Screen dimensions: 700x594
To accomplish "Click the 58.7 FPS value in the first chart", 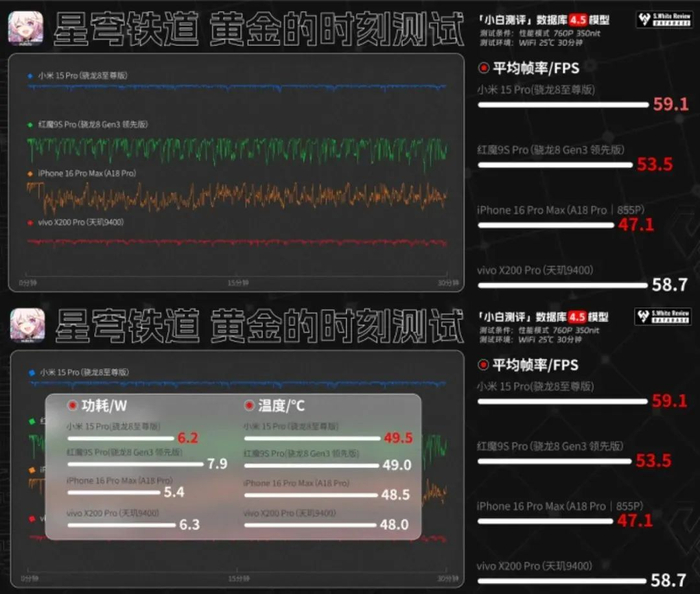I will pos(670,284).
